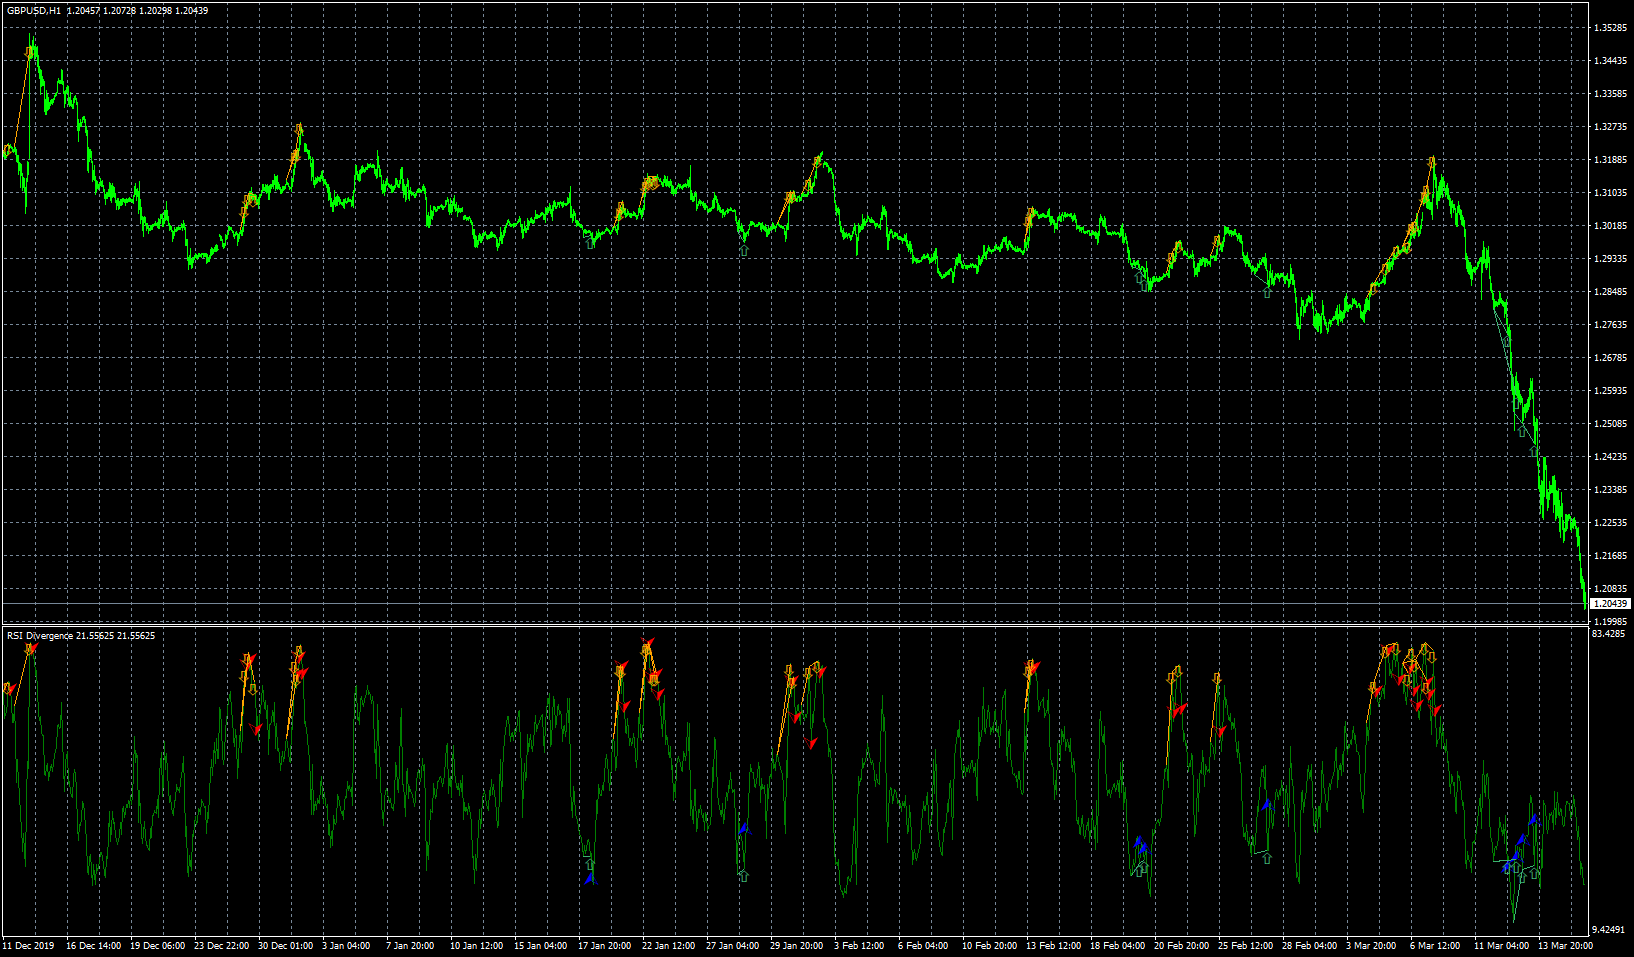Select RSI panel up arrow above 27 Jan 04:00
This screenshot has height=957, width=1634.
coord(743,875)
